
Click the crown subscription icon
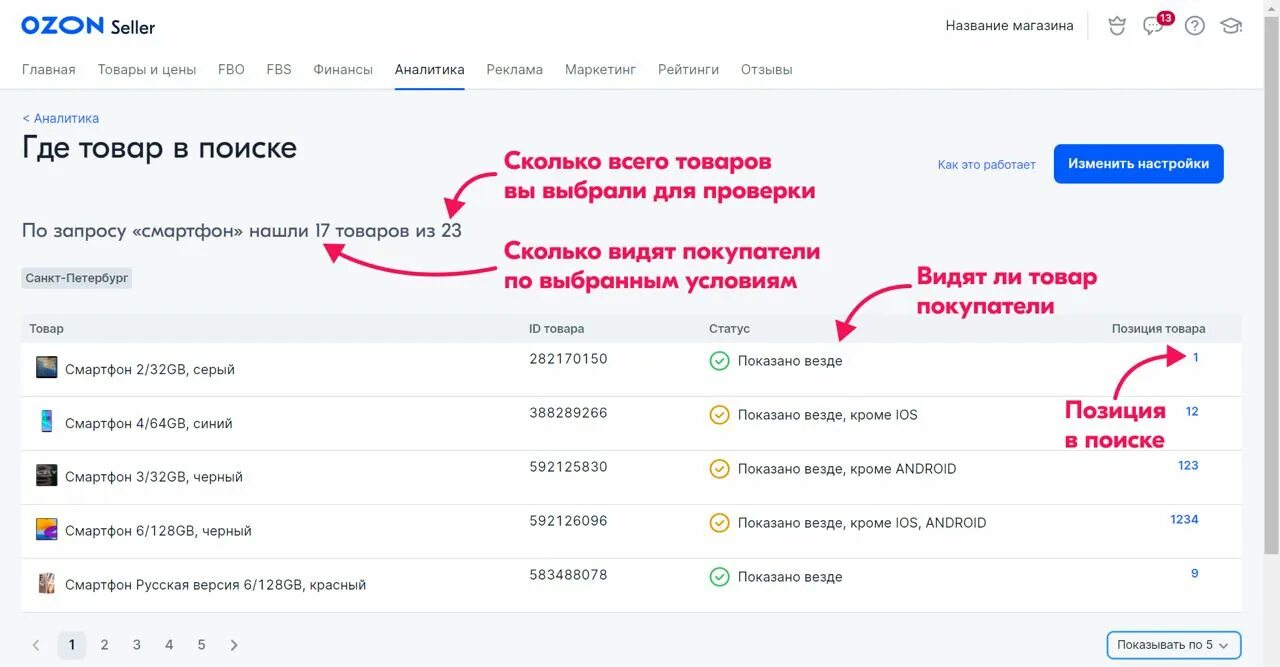1116,25
